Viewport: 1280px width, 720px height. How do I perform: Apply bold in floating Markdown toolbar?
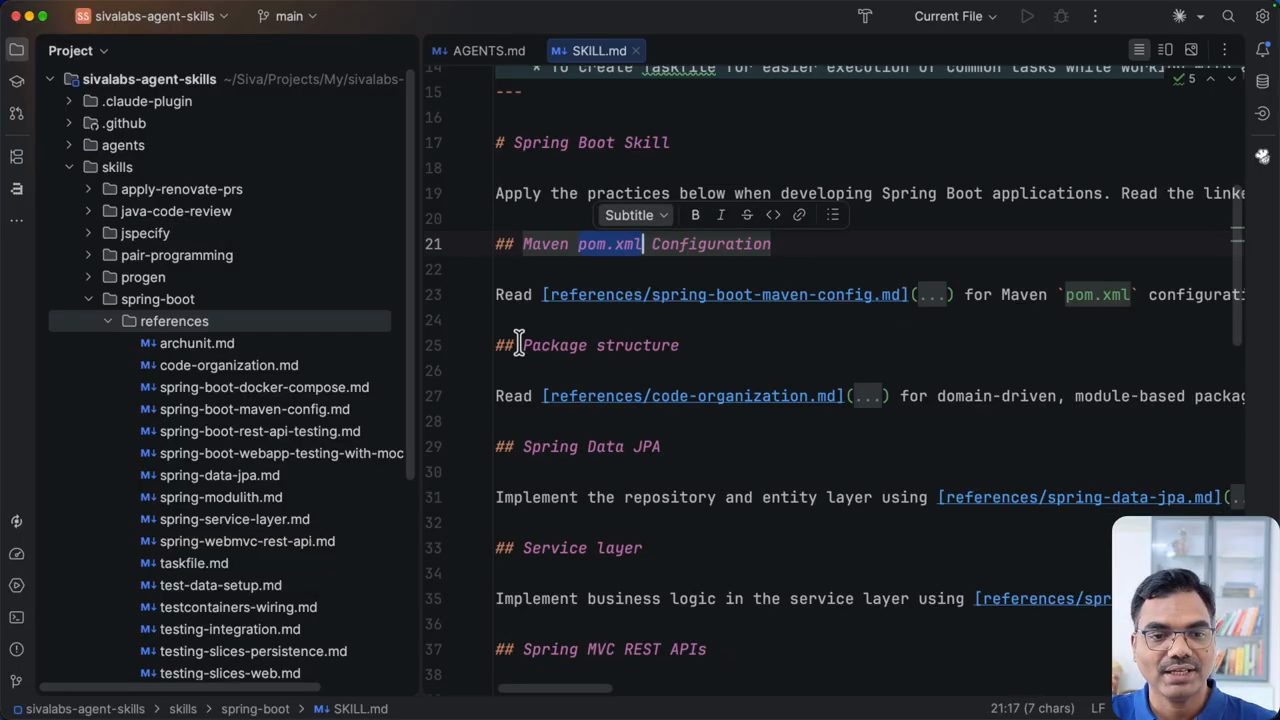click(695, 215)
